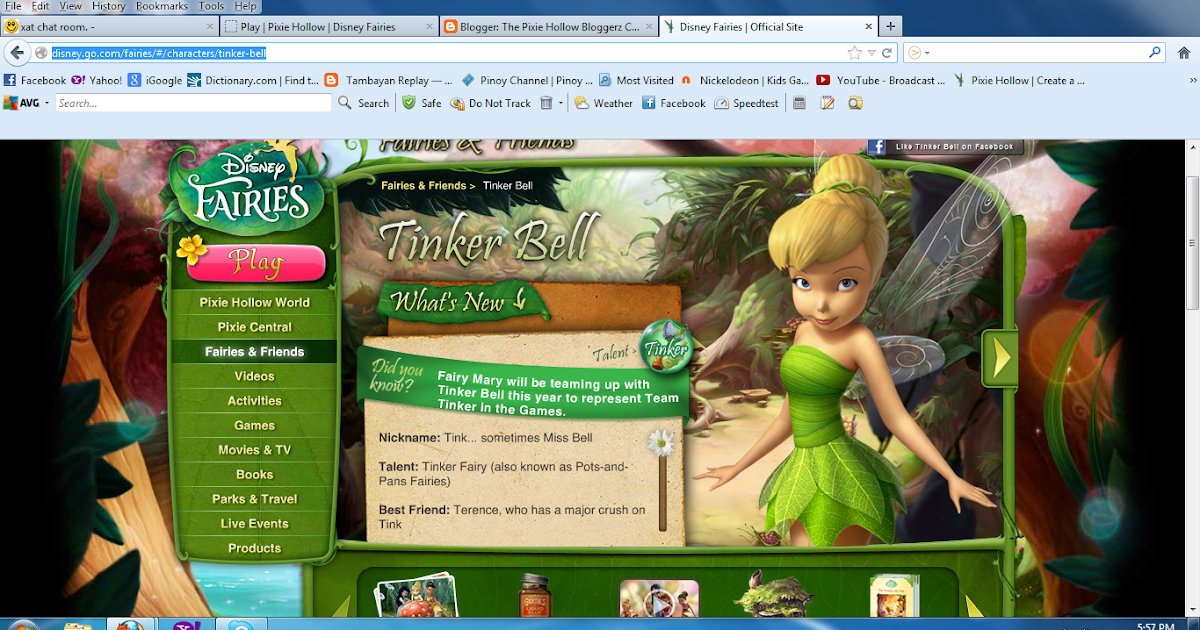Image resolution: width=1200 pixels, height=630 pixels.
Task: Click the AVG toolbar logo
Action: click(x=21, y=103)
